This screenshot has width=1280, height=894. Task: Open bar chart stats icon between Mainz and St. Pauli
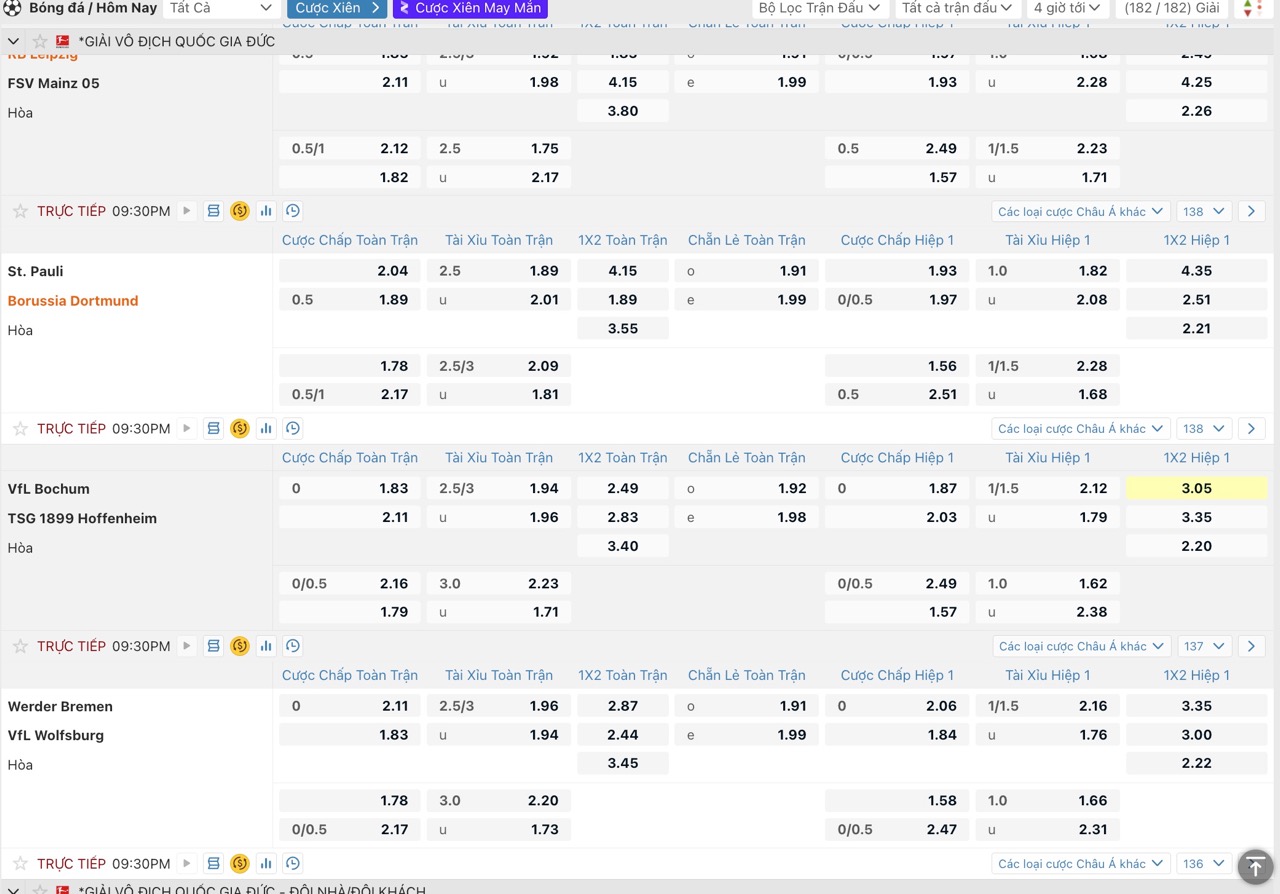266,211
